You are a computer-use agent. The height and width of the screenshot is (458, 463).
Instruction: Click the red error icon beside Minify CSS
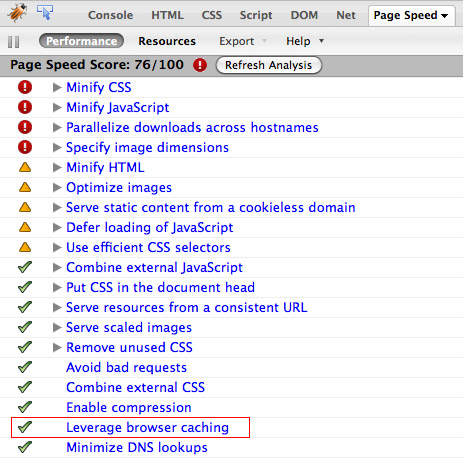tap(25, 87)
